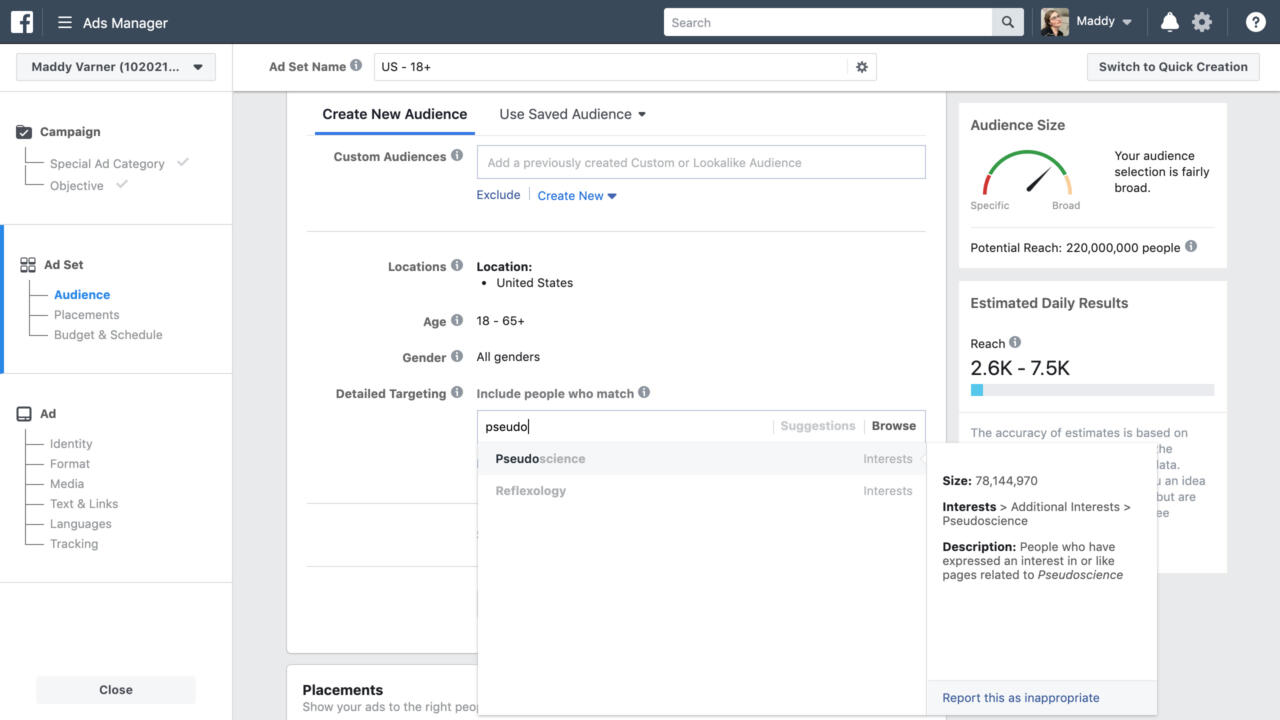
Task: Click the Ad section icon
Action: (x=25, y=414)
